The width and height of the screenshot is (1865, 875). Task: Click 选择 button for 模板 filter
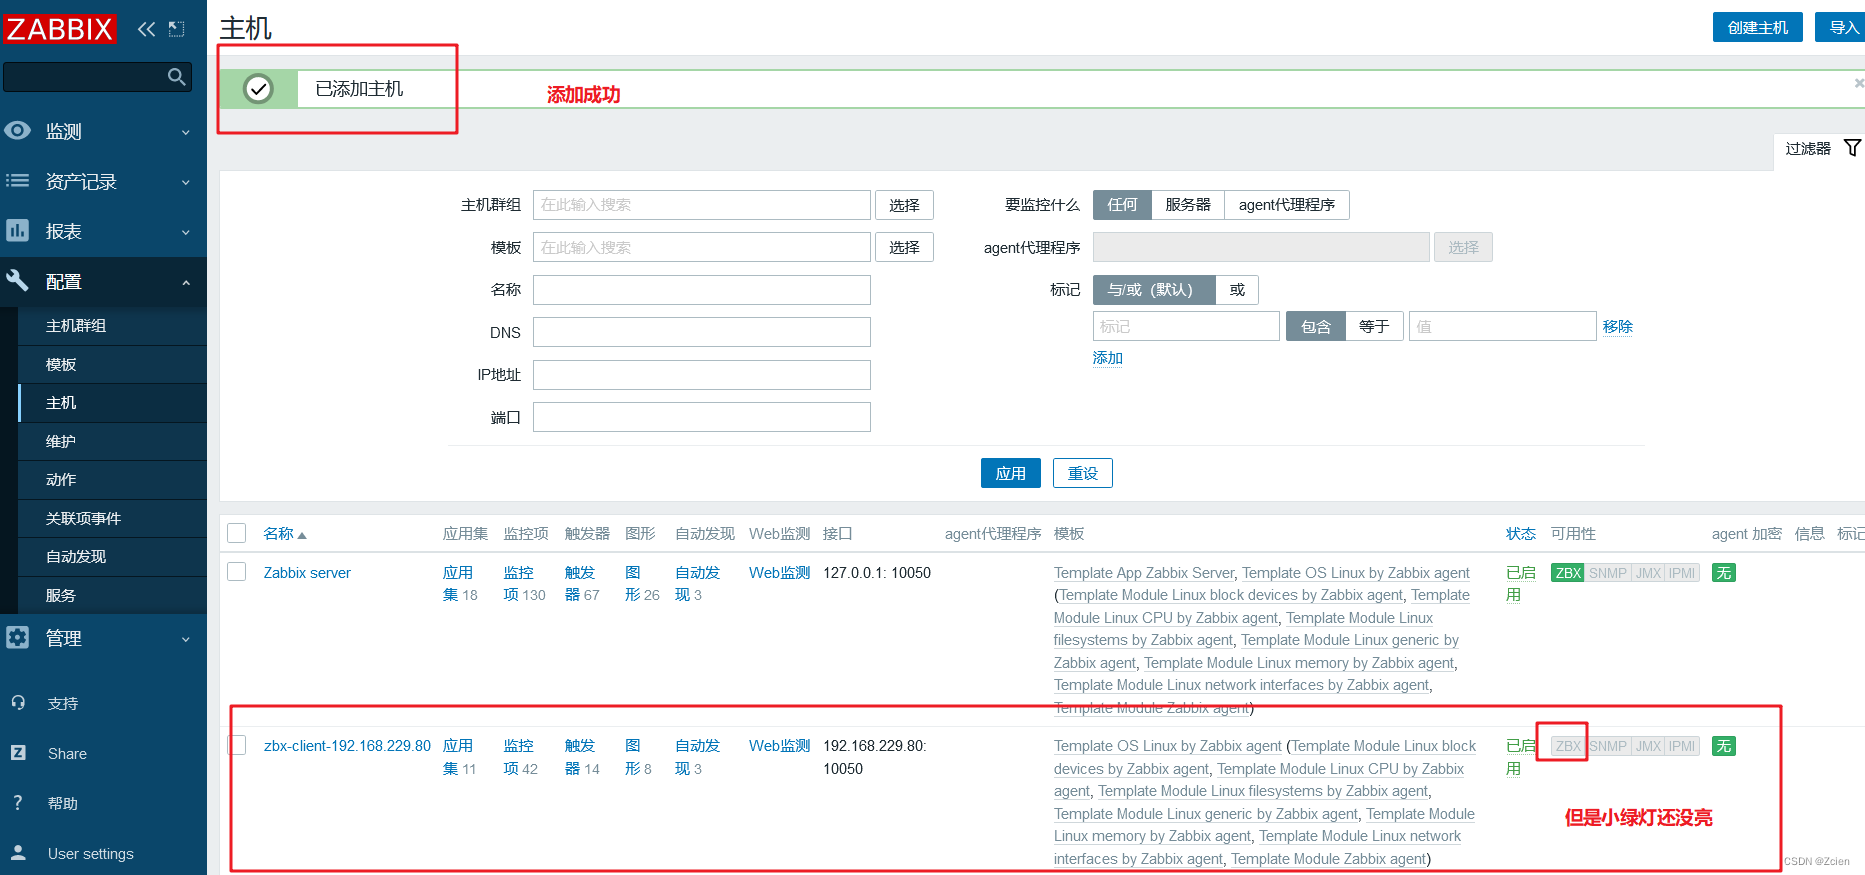tap(905, 247)
